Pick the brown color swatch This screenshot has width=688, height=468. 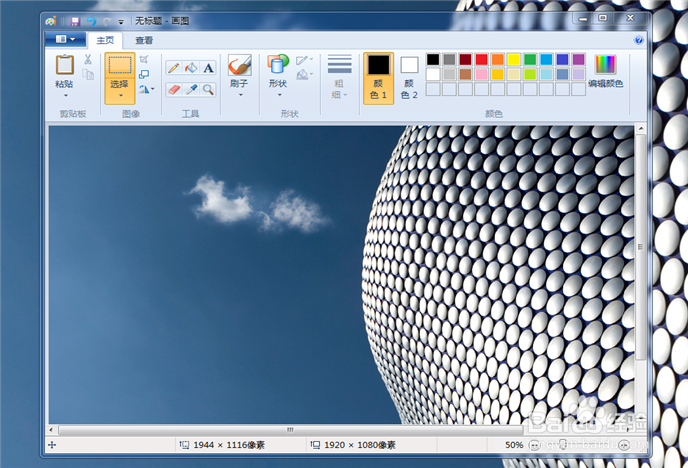tap(465, 74)
